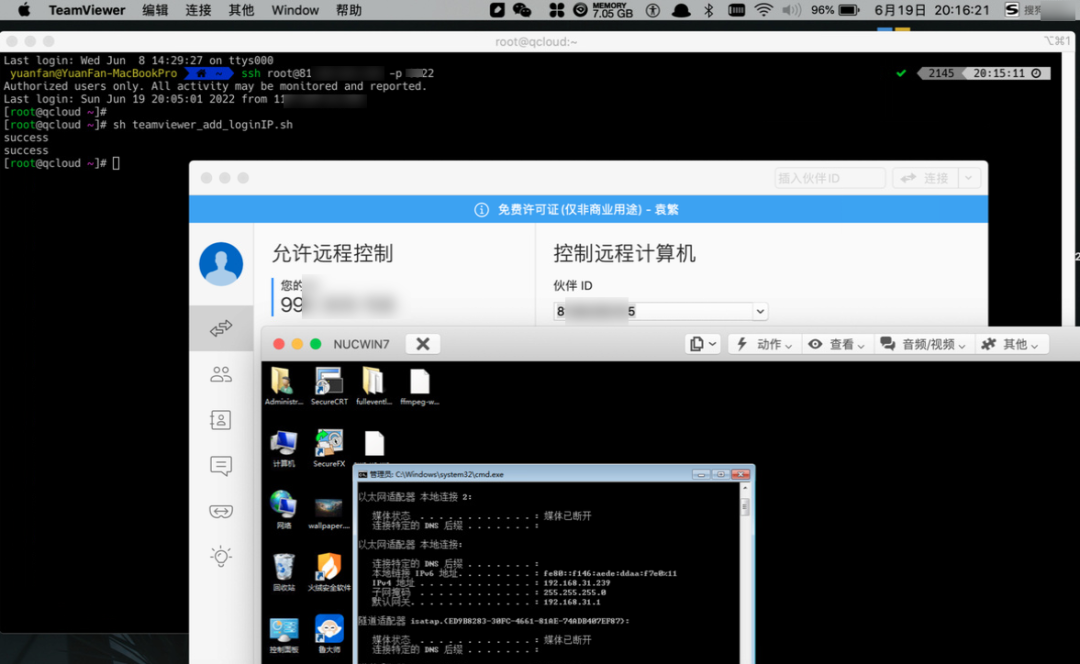Click the battery 96% indicator
This screenshot has width=1080, height=664.
835,10
